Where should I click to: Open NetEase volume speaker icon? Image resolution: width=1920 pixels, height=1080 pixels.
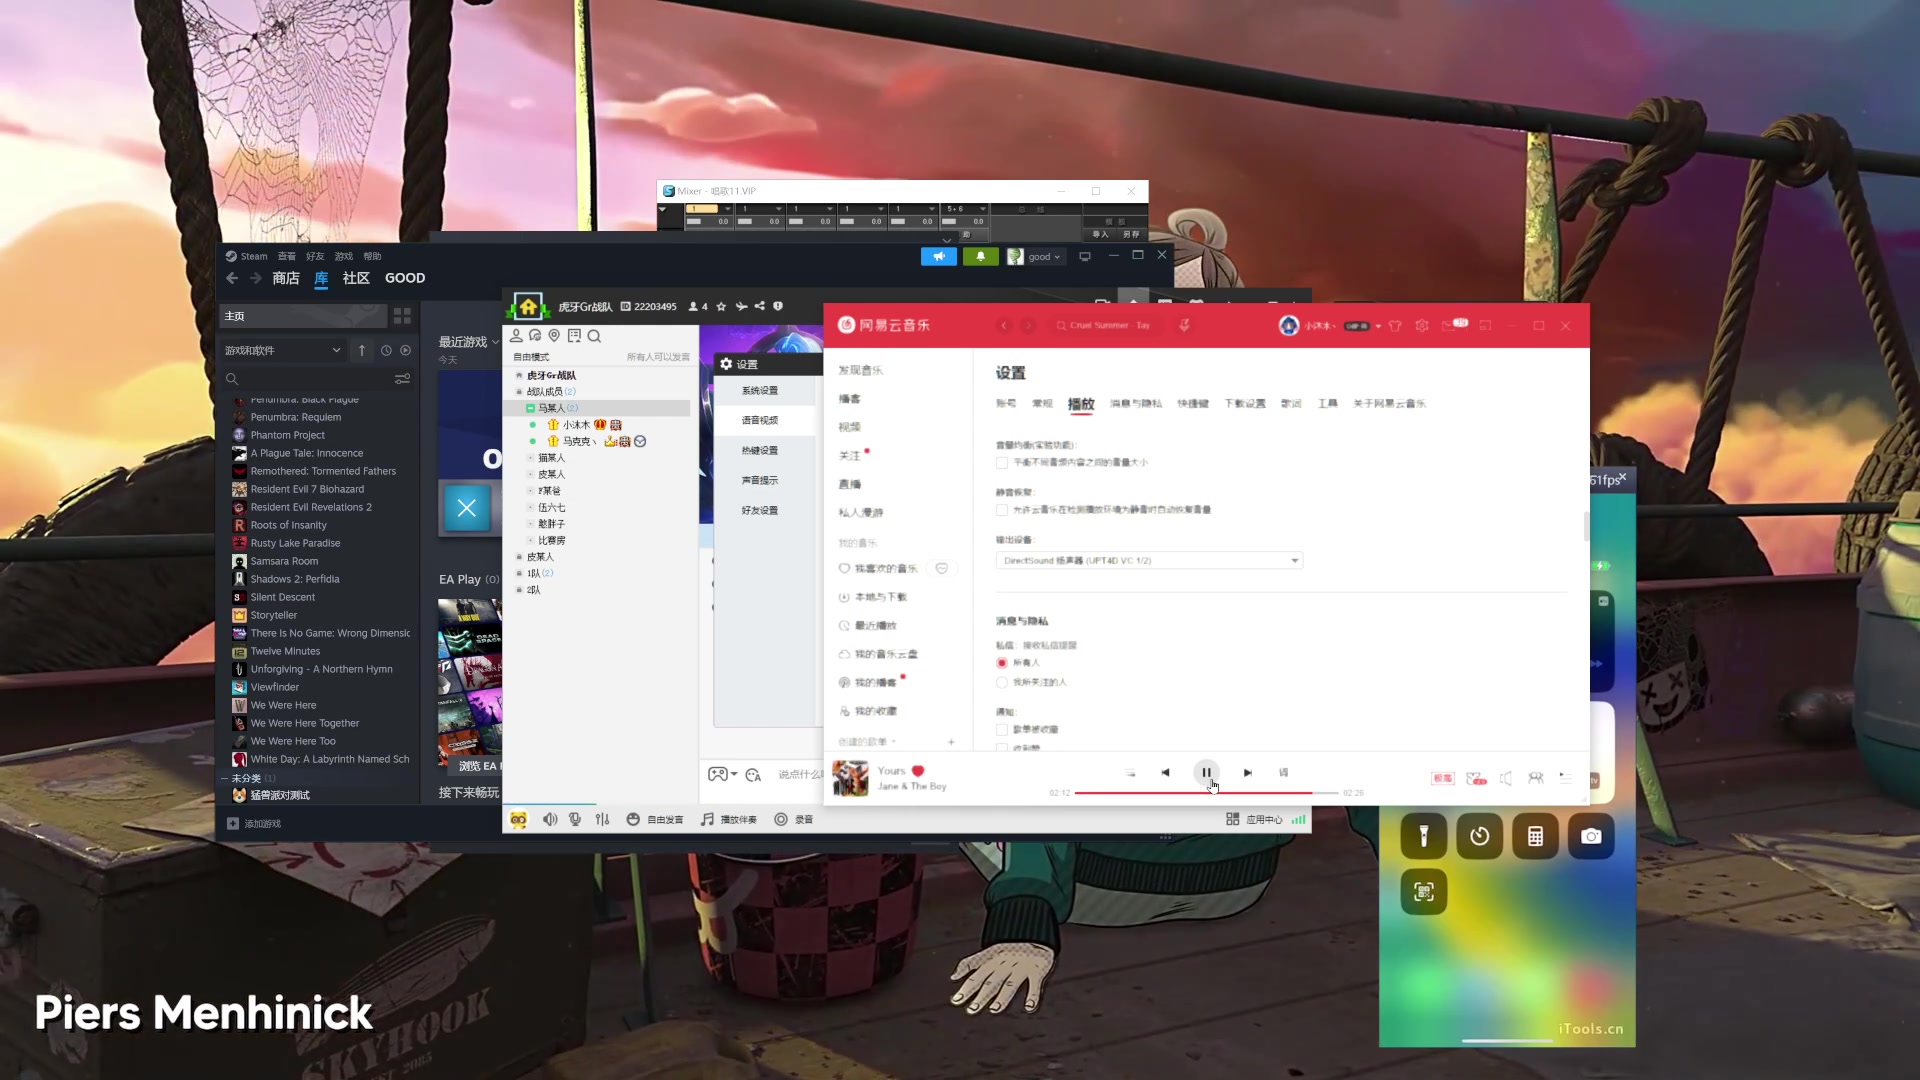1506,778
